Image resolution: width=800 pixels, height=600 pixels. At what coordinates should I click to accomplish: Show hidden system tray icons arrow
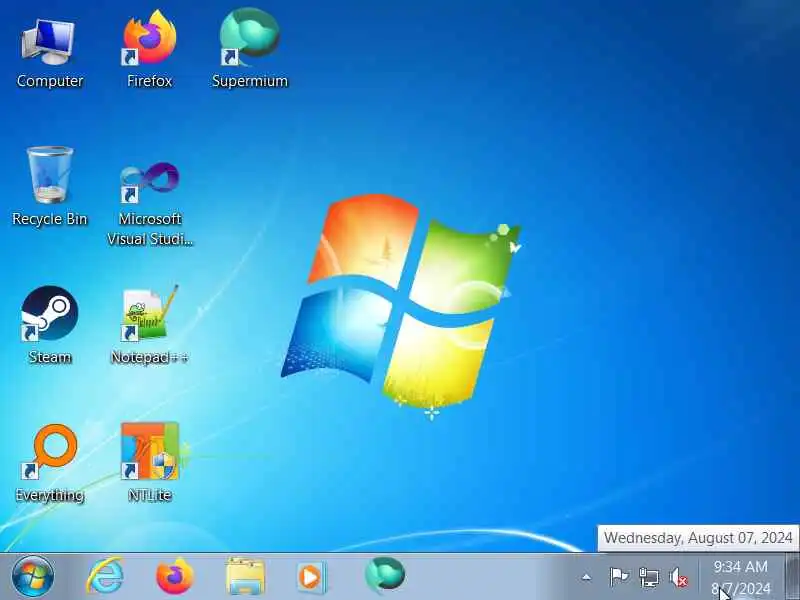(586, 578)
